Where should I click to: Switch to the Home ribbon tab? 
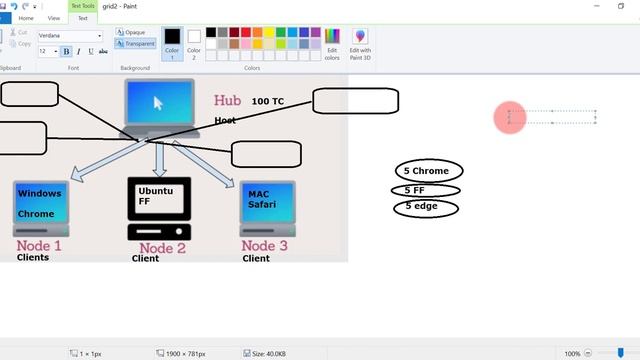(x=26, y=18)
